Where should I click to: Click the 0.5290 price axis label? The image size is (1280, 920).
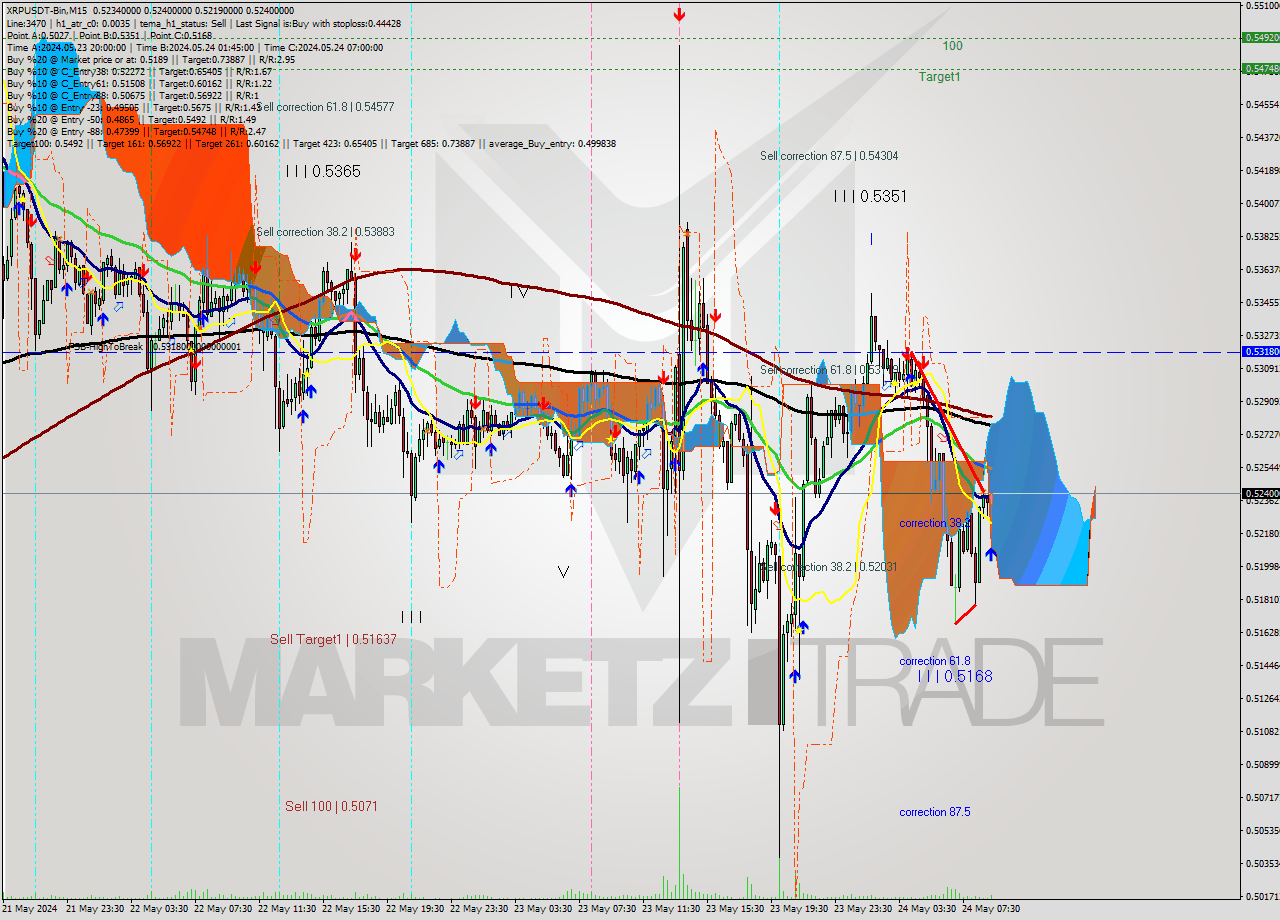tap(1262, 401)
